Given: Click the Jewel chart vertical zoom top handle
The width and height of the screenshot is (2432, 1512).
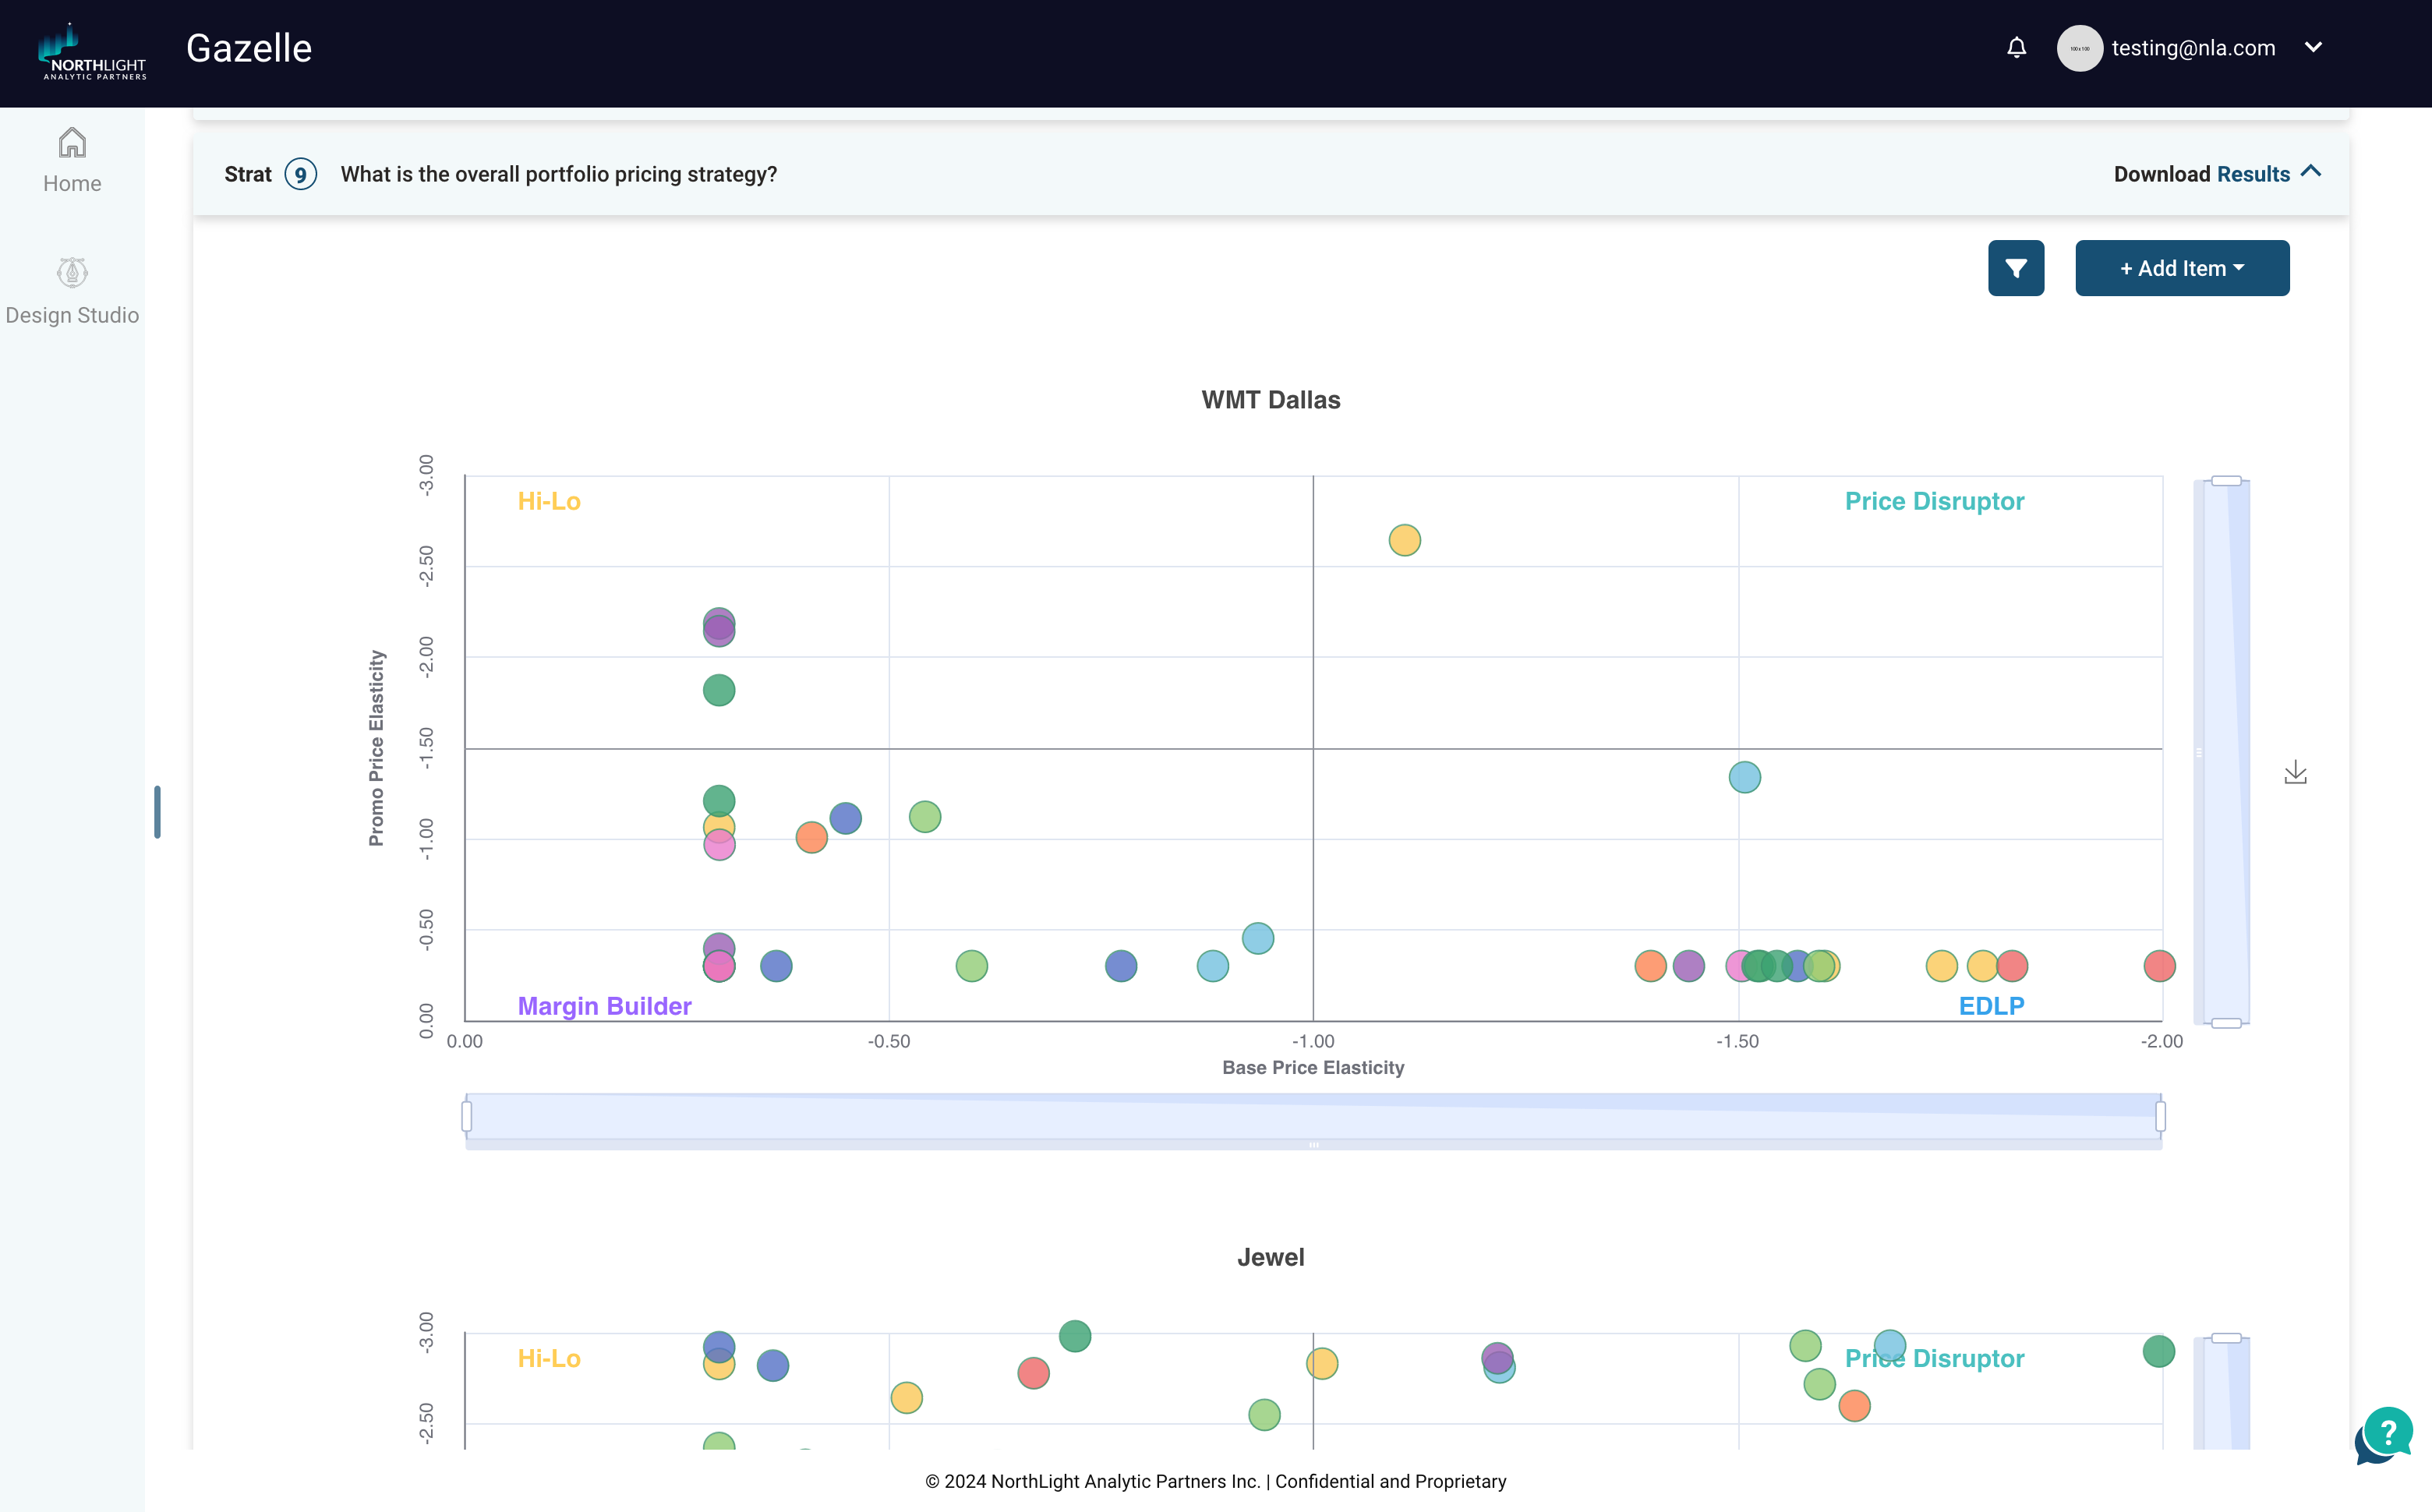Looking at the screenshot, I should point(2225,1338).
